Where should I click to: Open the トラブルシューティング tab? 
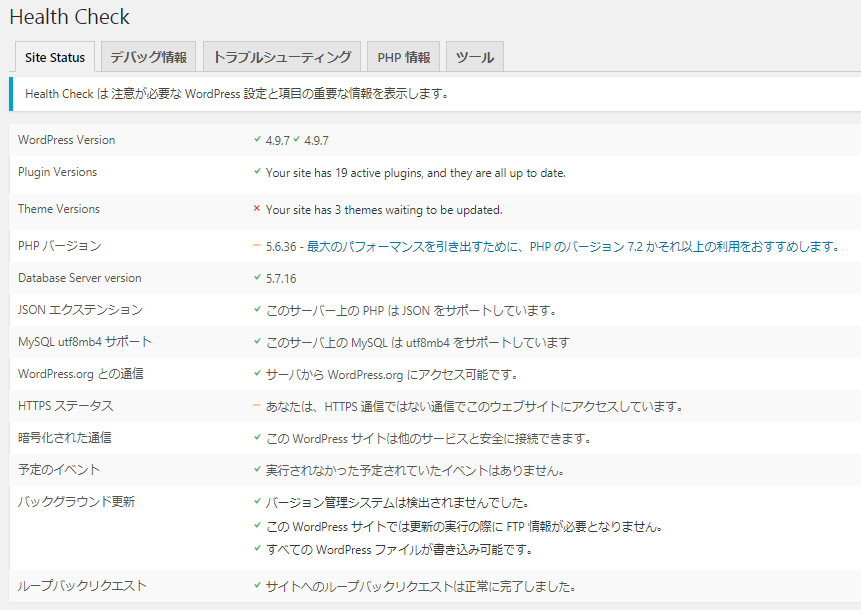pos(282,57)
